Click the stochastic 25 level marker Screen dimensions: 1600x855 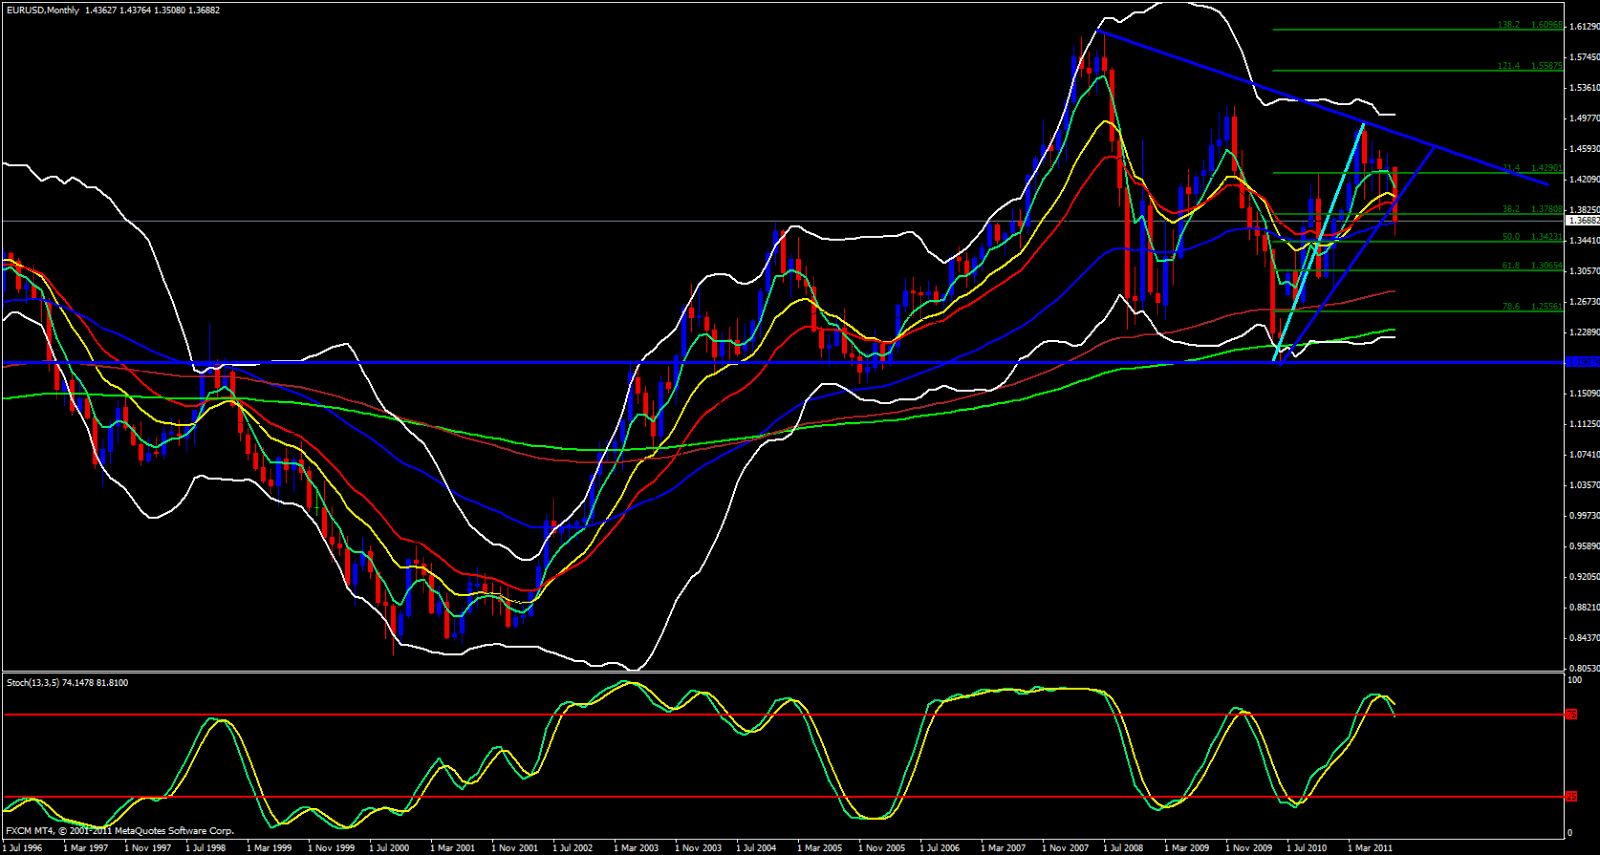1571,797
